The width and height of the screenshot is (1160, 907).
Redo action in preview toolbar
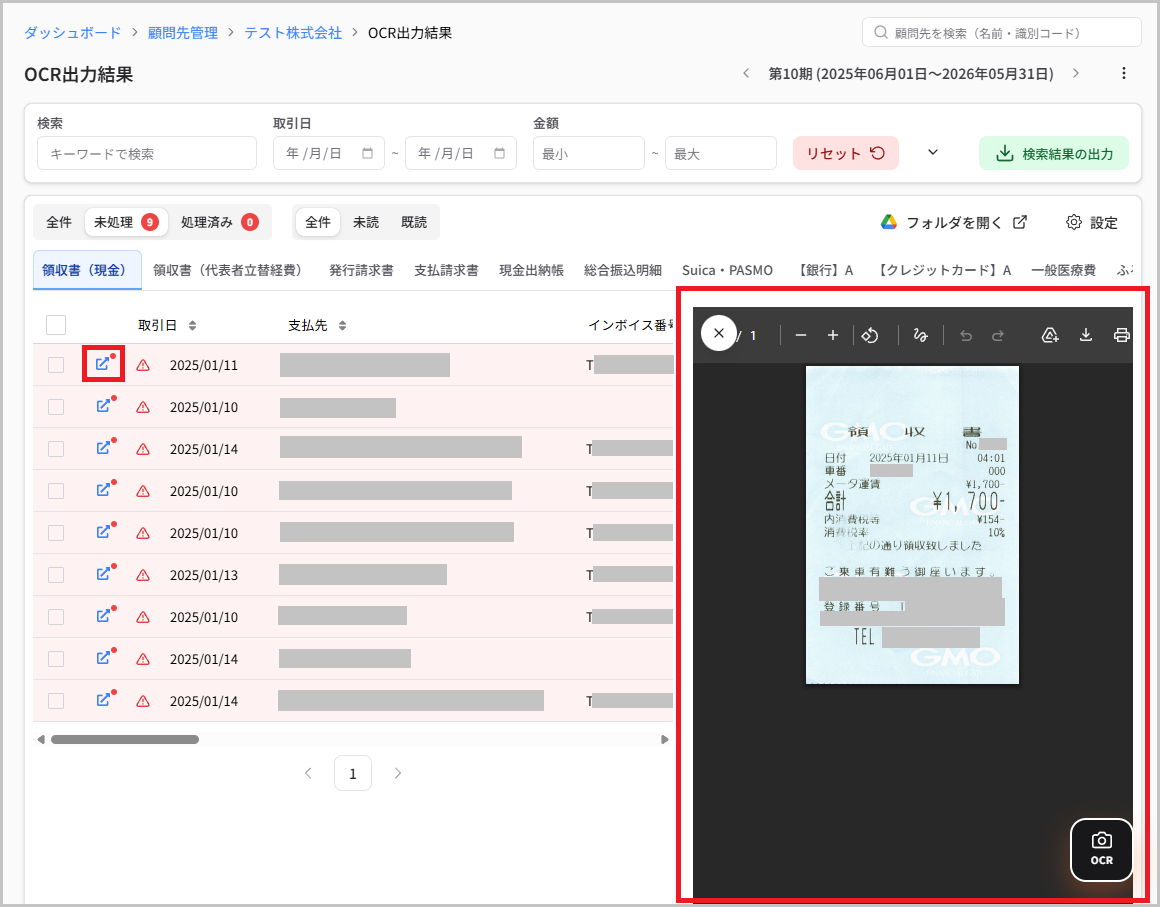pyautogui.click(x=997, y=335)
